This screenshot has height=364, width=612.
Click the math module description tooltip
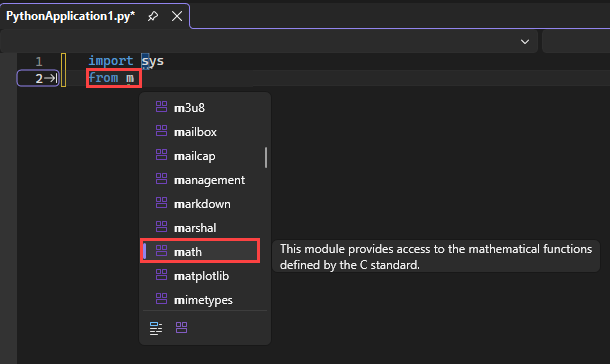tap(436, 256)
